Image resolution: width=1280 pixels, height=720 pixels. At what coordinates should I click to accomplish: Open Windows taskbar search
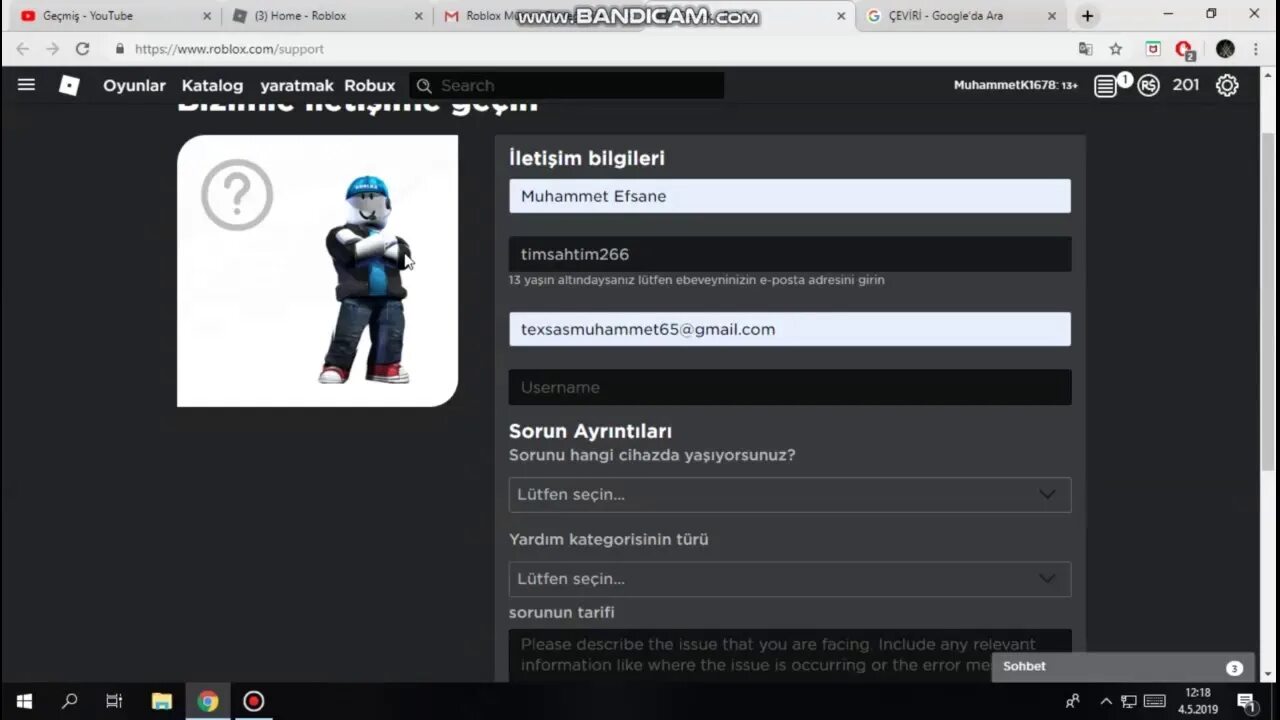pos(69,701)
